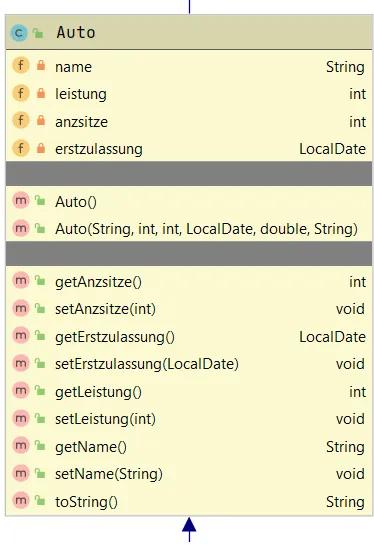The image size is (374, 545).
Task: Select the getErstzulassung() method row
Action: [x=189, y=336]
